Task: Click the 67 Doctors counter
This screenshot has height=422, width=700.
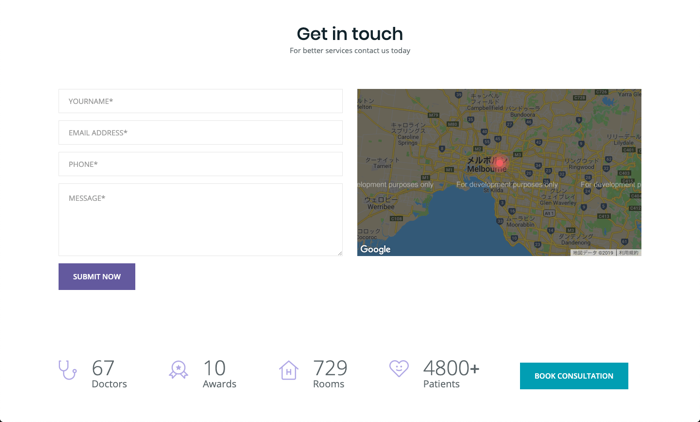Action: click(109, 374)
